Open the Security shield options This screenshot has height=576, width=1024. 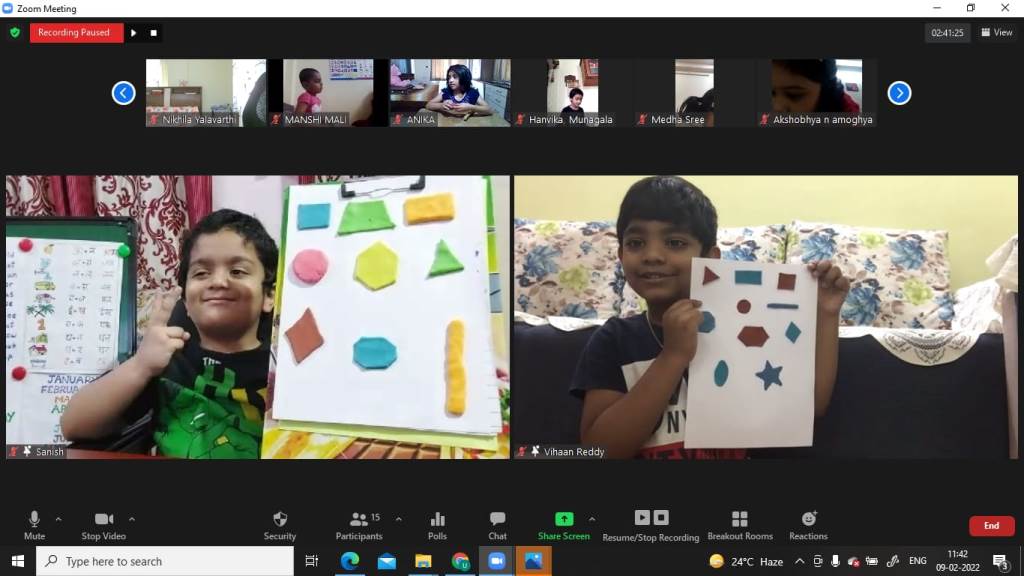[x=280, y=525]
